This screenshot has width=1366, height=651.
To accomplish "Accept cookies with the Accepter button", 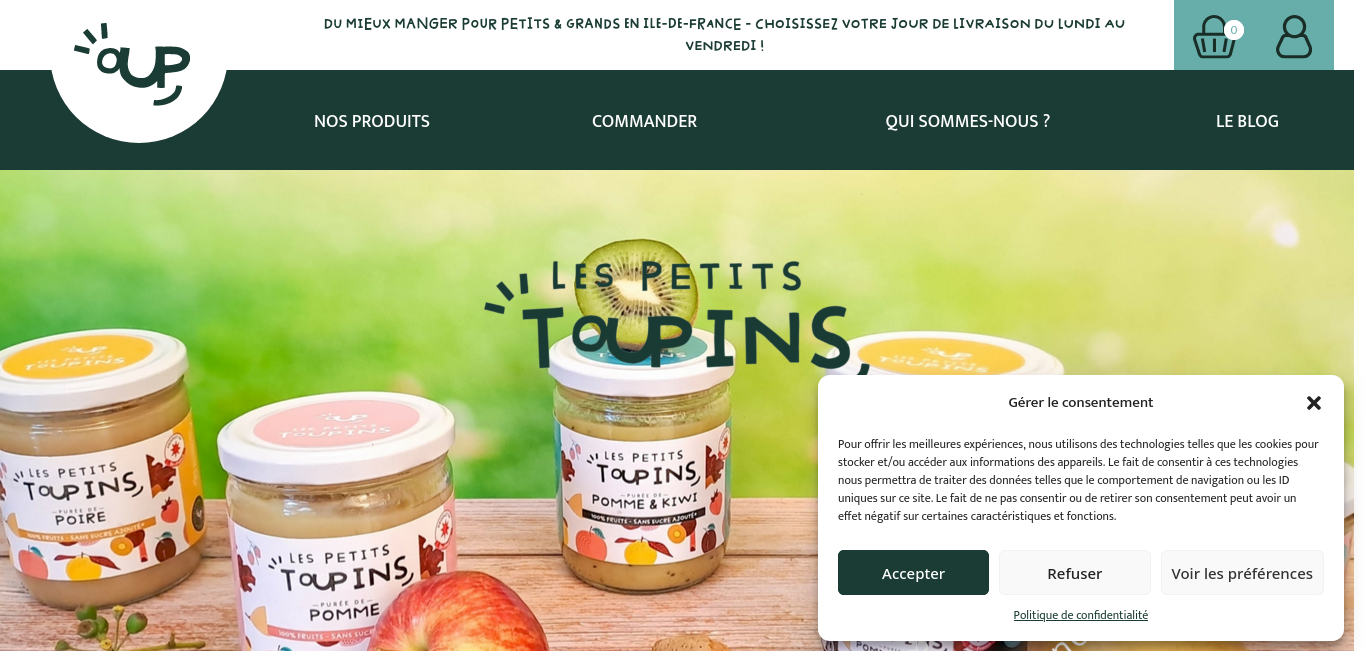I will [x=913, y=573].
